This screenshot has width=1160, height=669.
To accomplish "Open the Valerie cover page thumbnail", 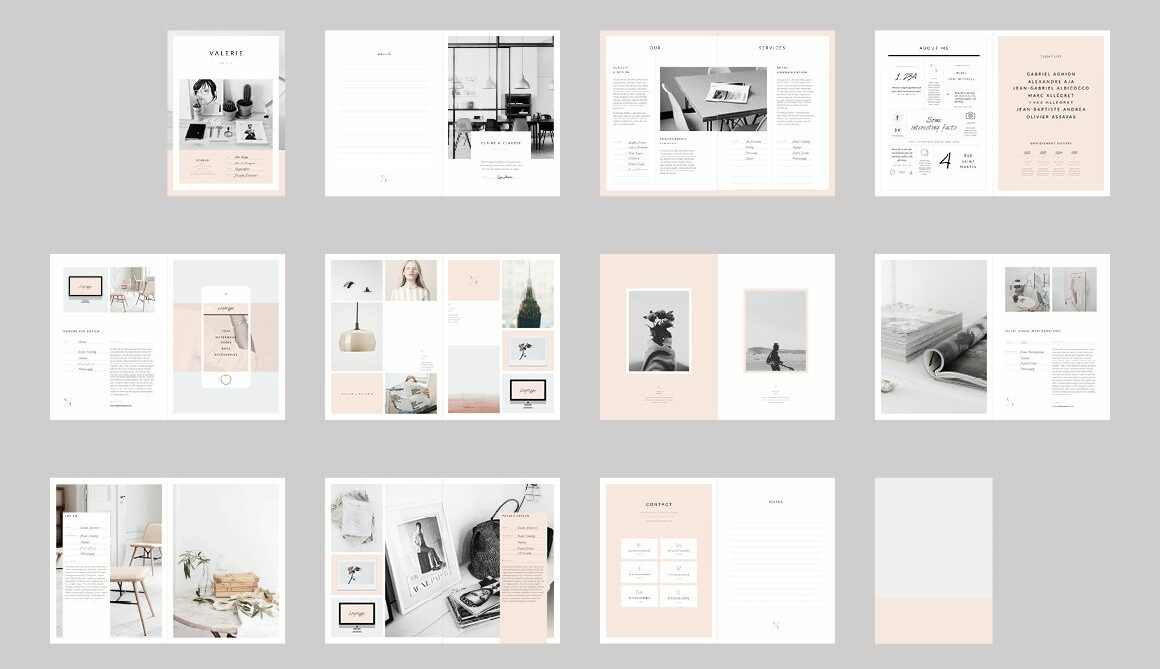I will tap(226, 113).
